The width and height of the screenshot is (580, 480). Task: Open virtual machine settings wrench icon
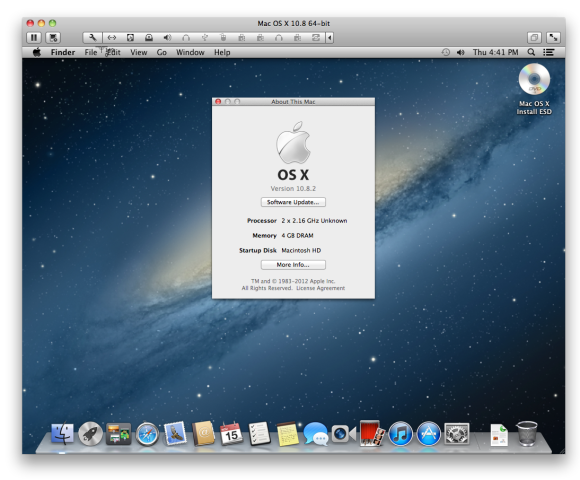(x=92, y=37)
